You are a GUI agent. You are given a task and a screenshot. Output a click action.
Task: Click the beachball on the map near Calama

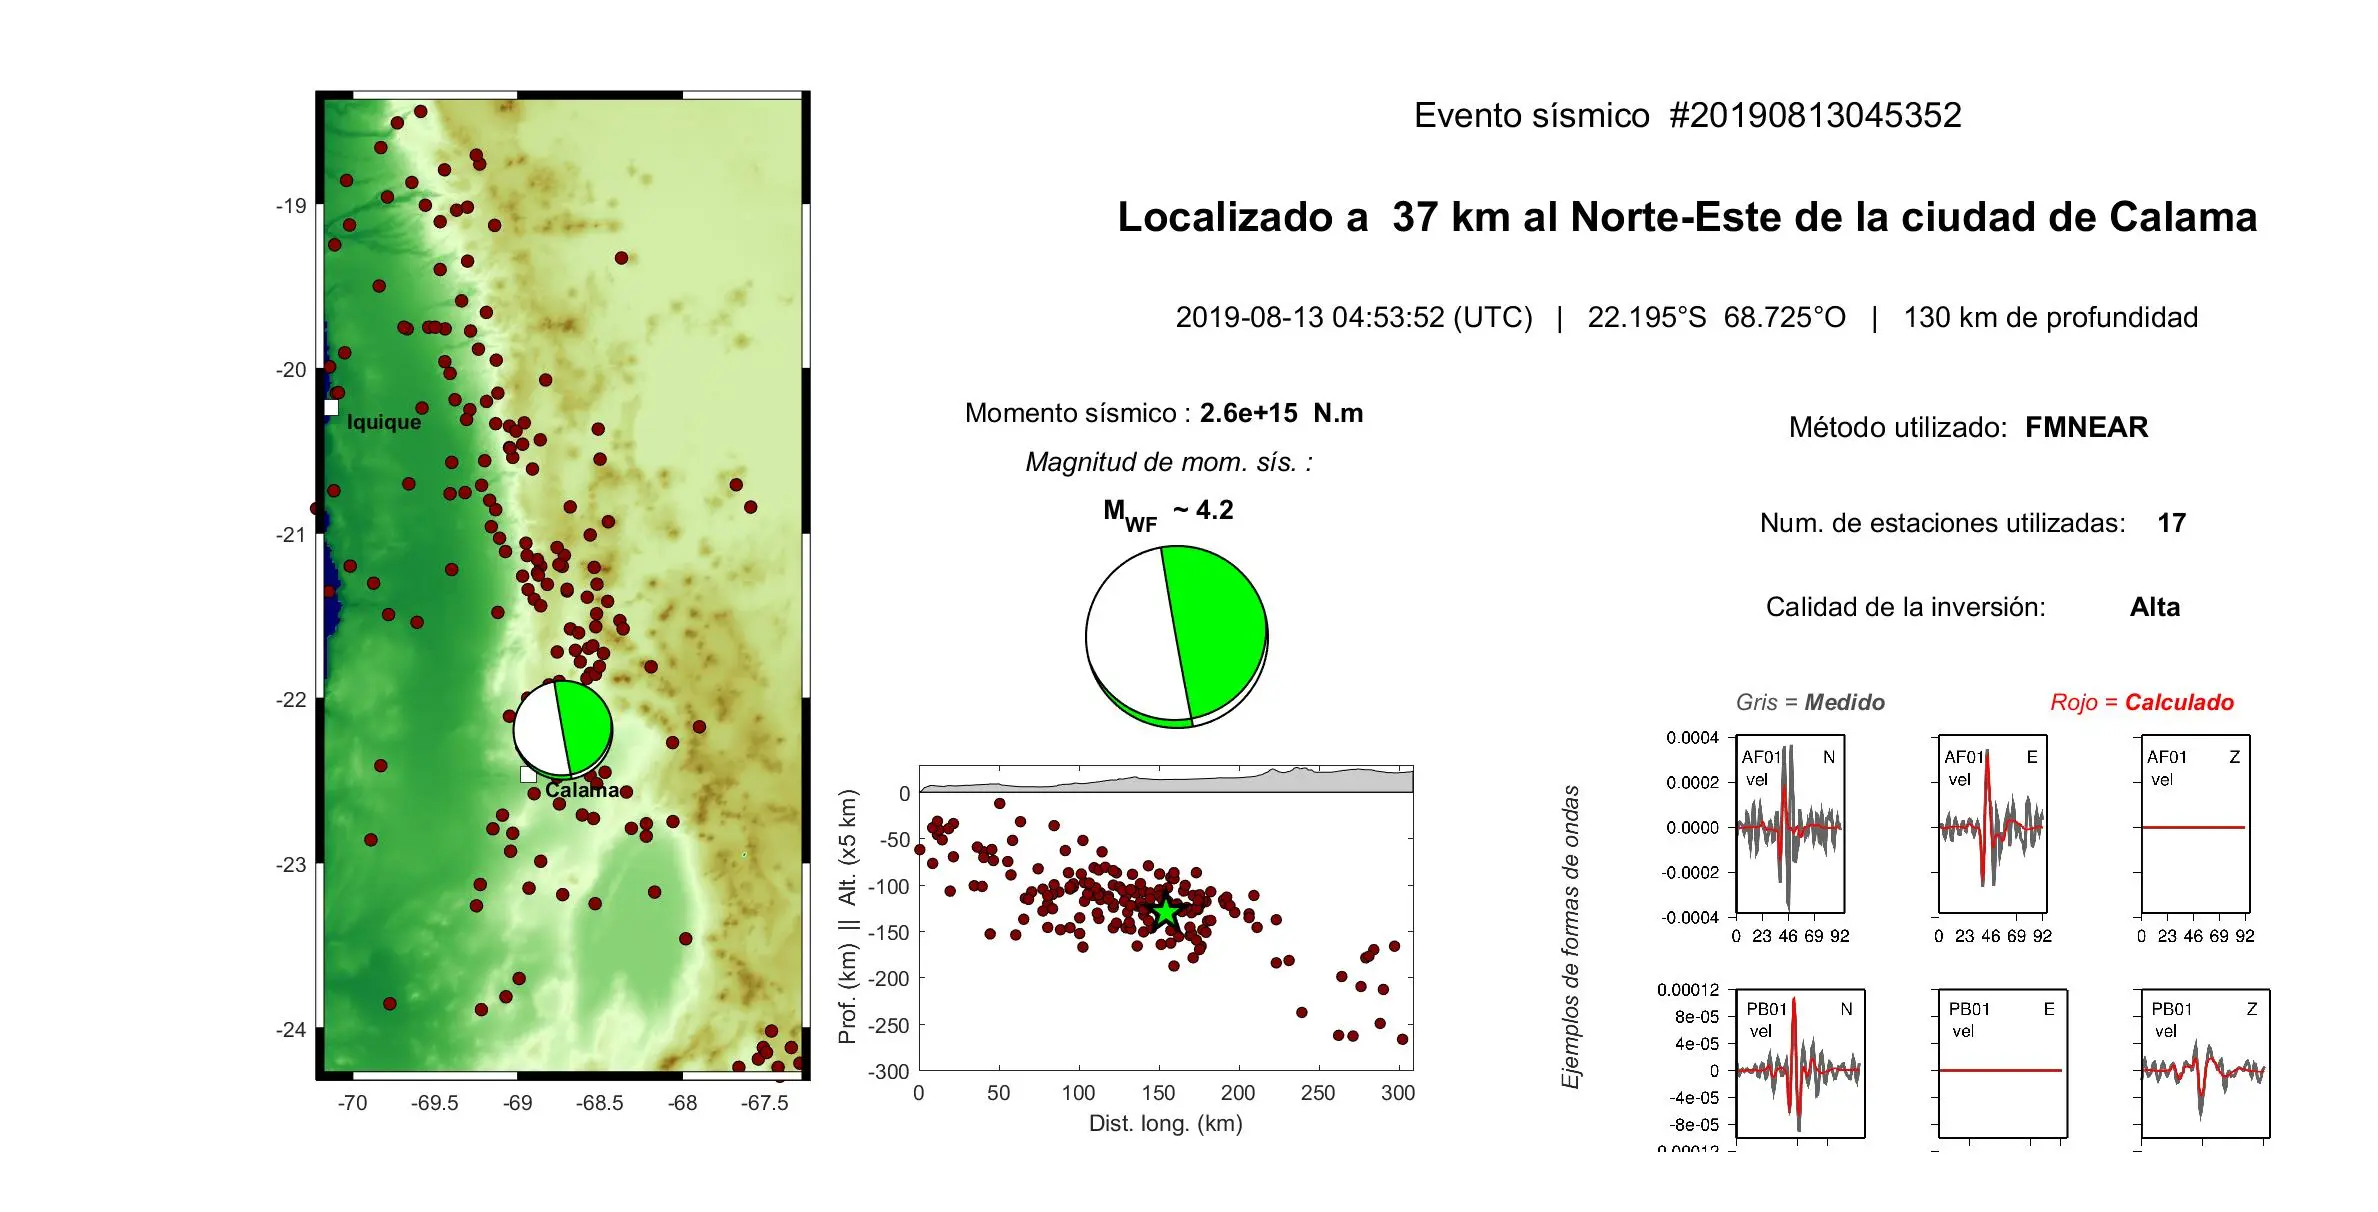point(562,729)
